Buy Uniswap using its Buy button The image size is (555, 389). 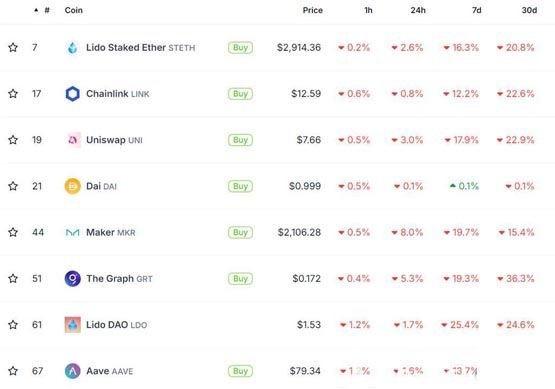240,140
